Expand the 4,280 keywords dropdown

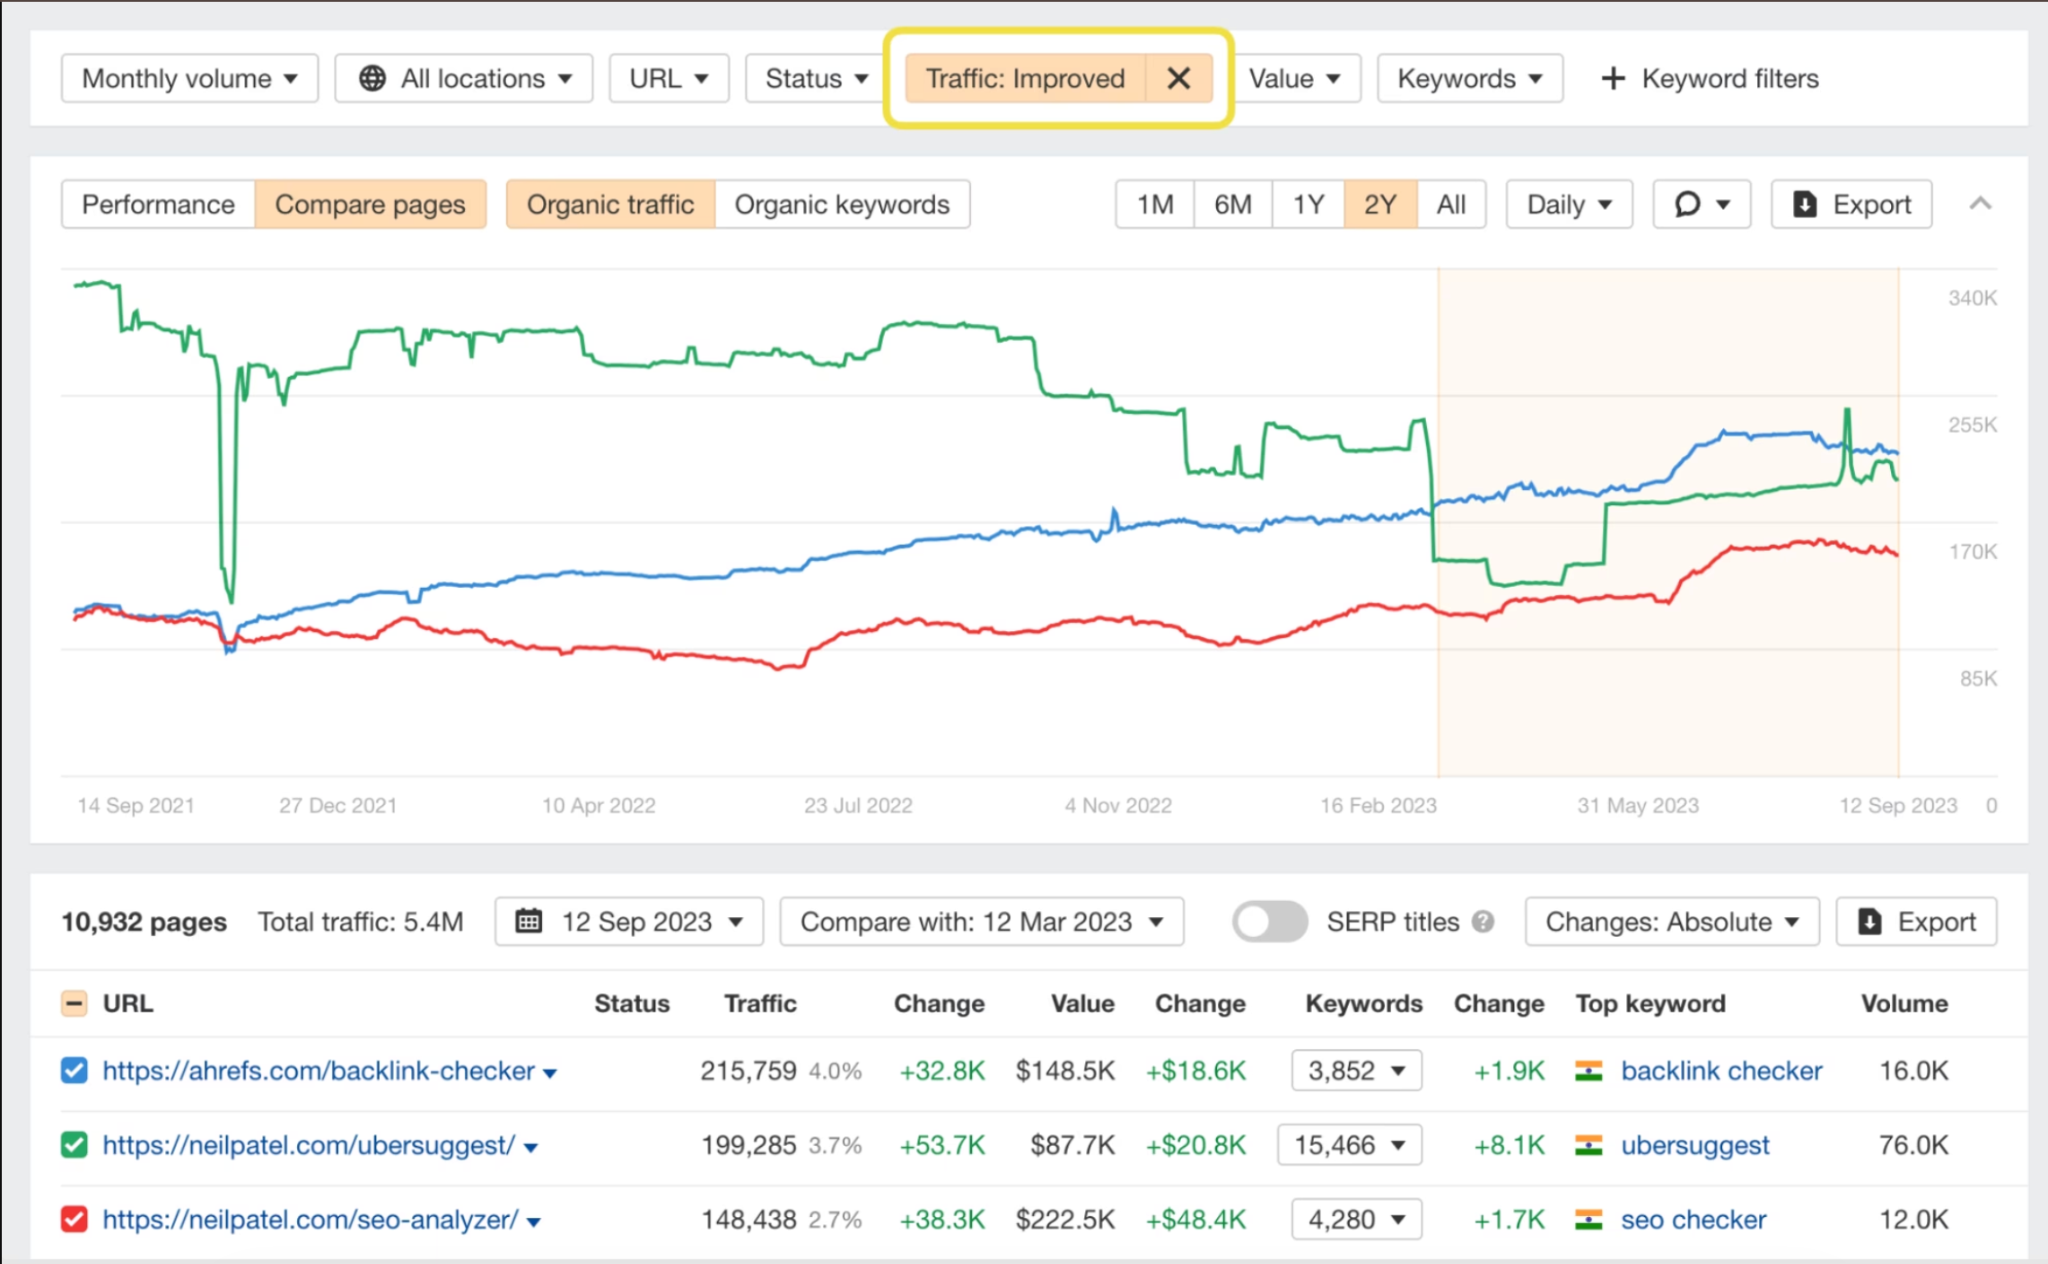(1357, 1220)
